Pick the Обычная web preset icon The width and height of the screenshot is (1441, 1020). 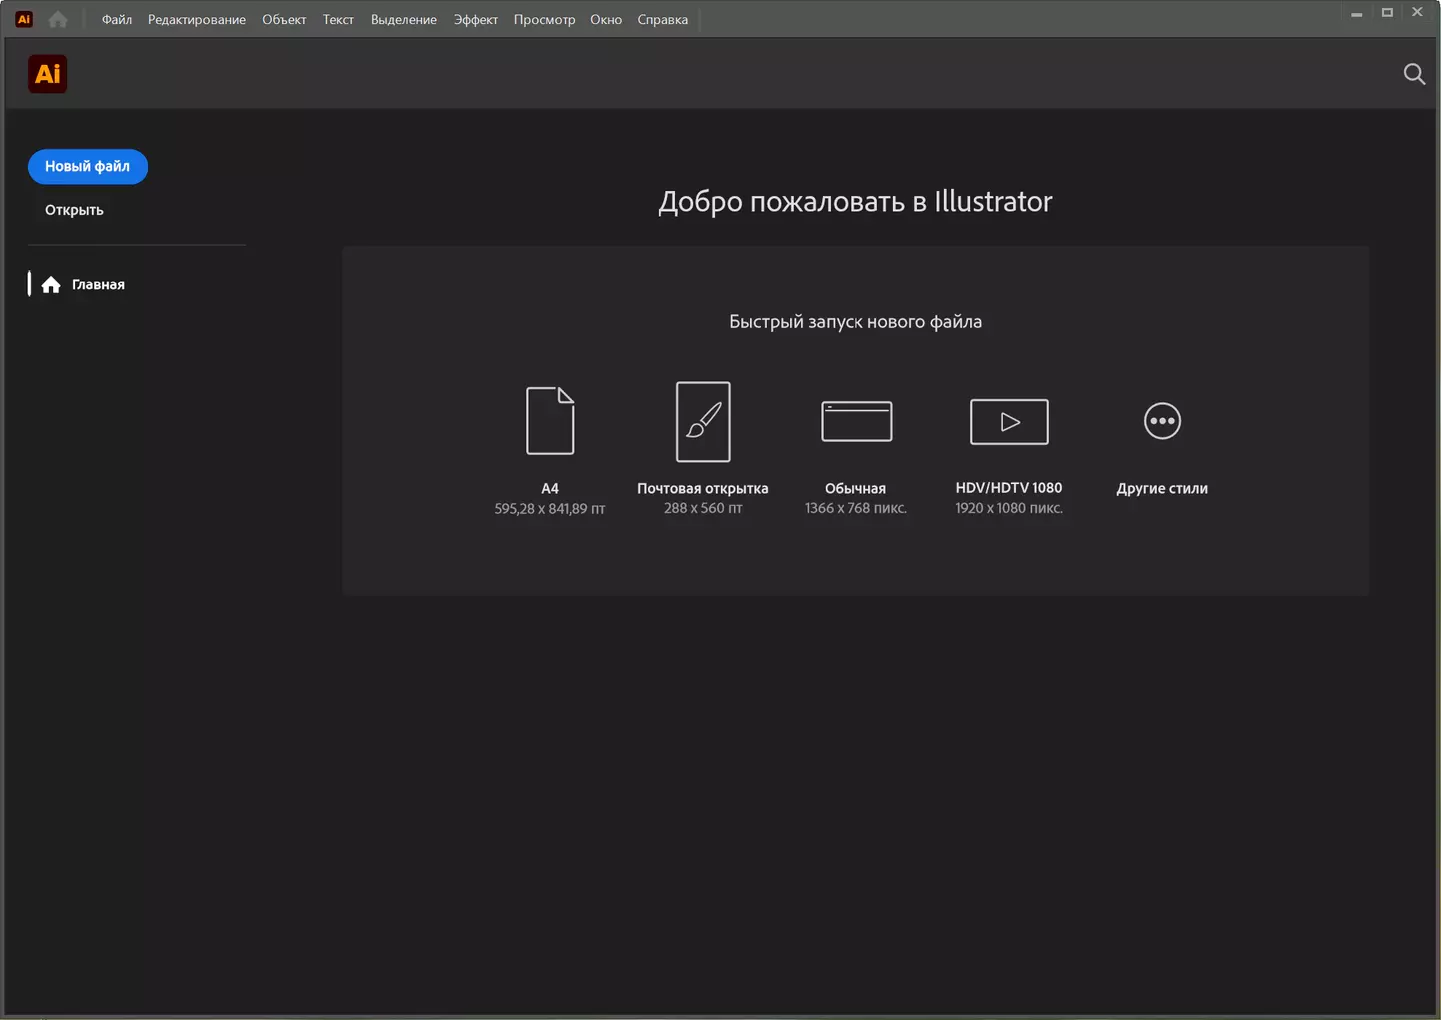[856, 421]
